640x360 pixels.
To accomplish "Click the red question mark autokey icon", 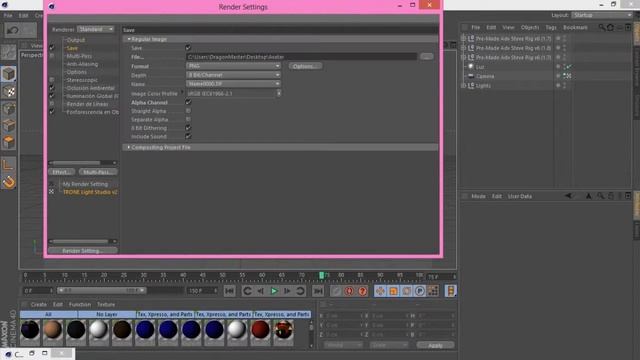I will [362, 291].
